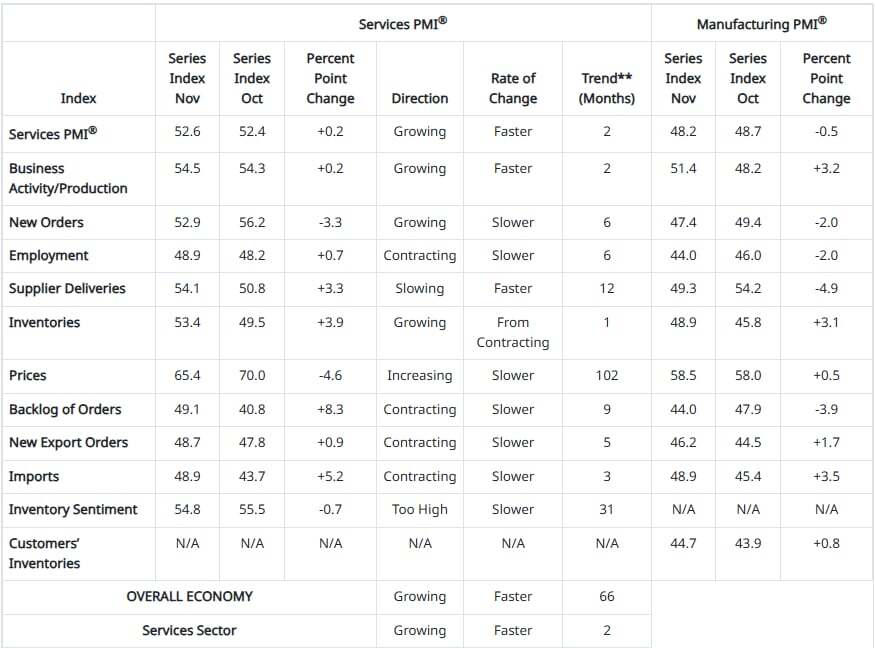The image size is (875, 648).
Task: Click the New Orders row label
Action: click(46, 222)
